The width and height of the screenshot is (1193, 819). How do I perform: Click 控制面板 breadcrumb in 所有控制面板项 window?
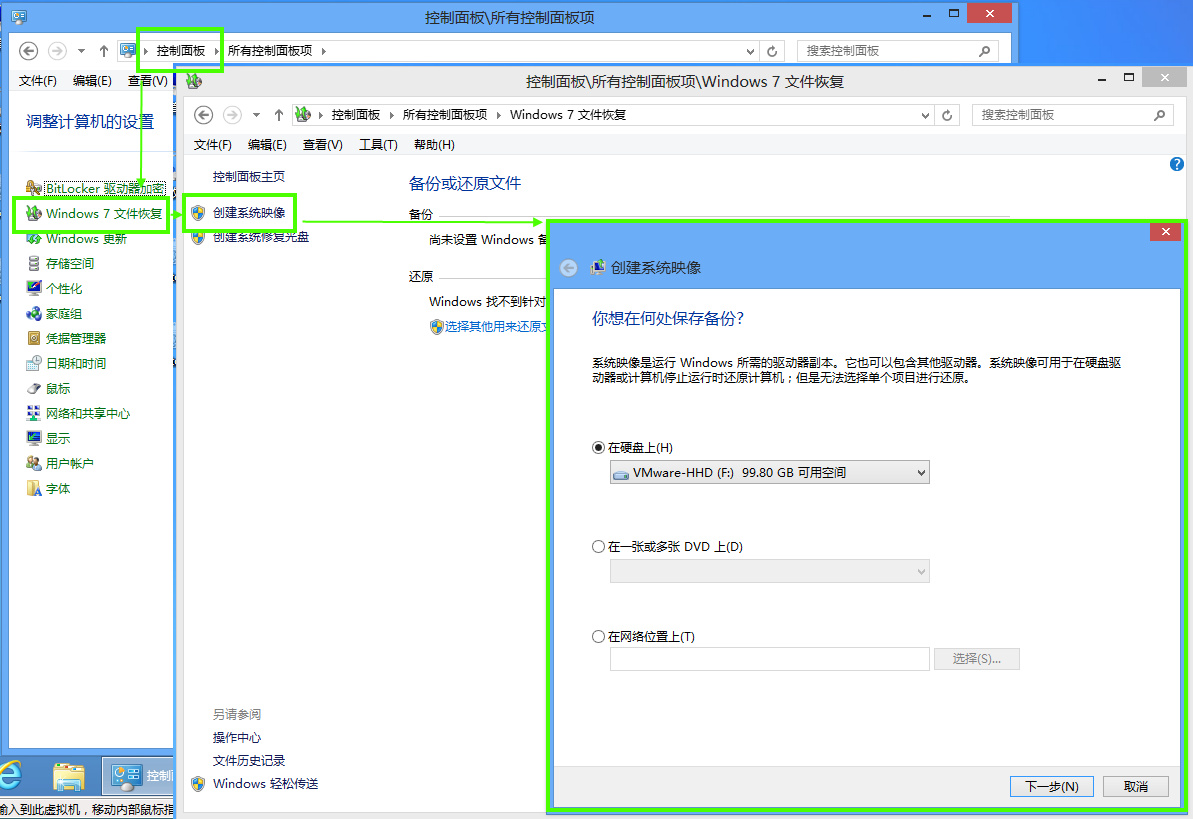(181, 51)
